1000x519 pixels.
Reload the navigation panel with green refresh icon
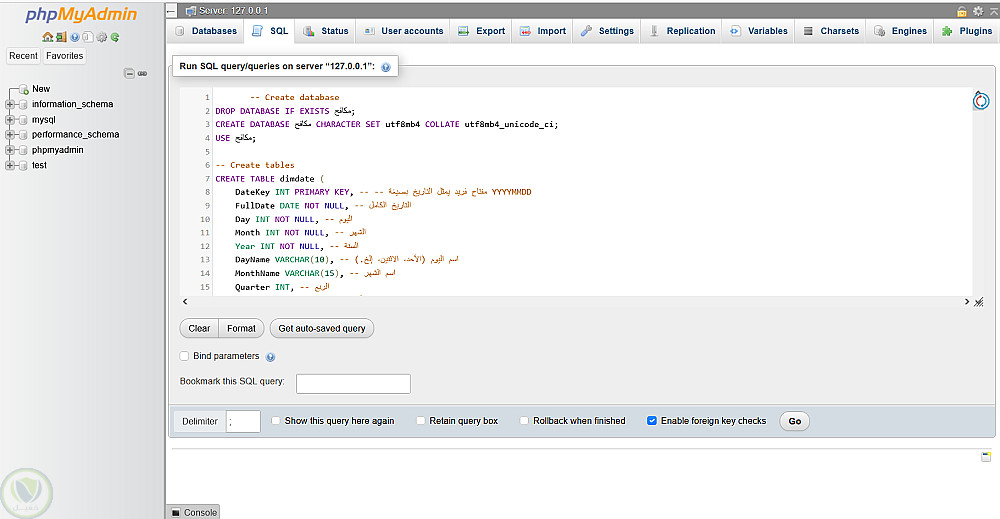coord(115,37)
